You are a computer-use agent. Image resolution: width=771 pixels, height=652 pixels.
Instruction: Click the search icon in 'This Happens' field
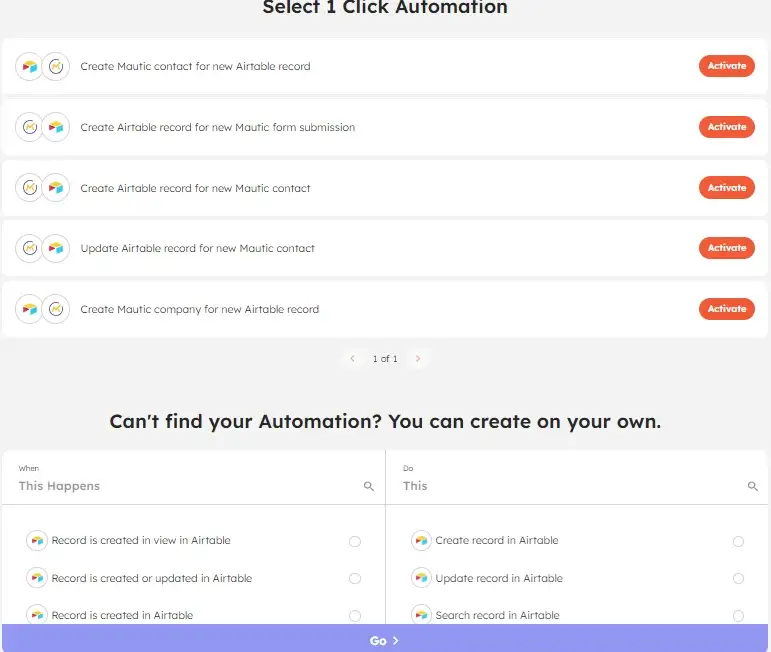[x=369, y=486]
